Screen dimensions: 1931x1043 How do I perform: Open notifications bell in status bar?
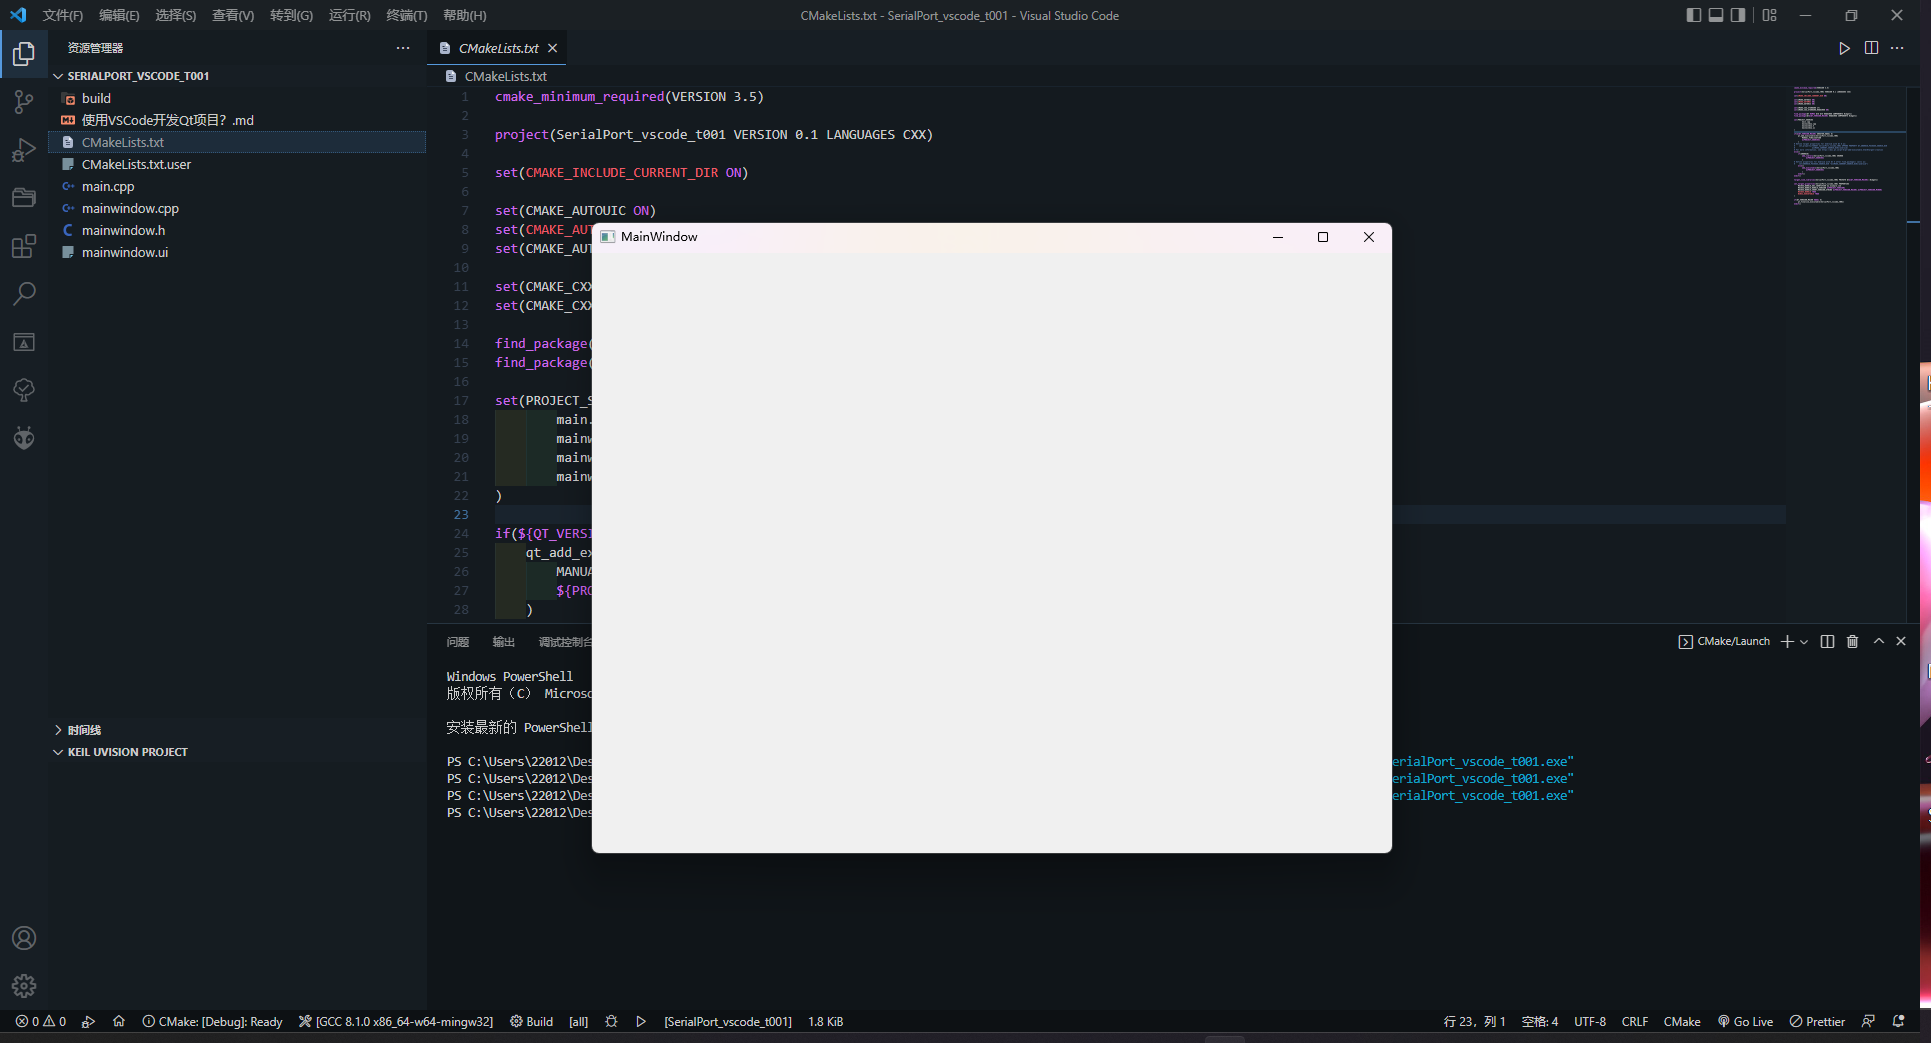tap(1898, 1022)
